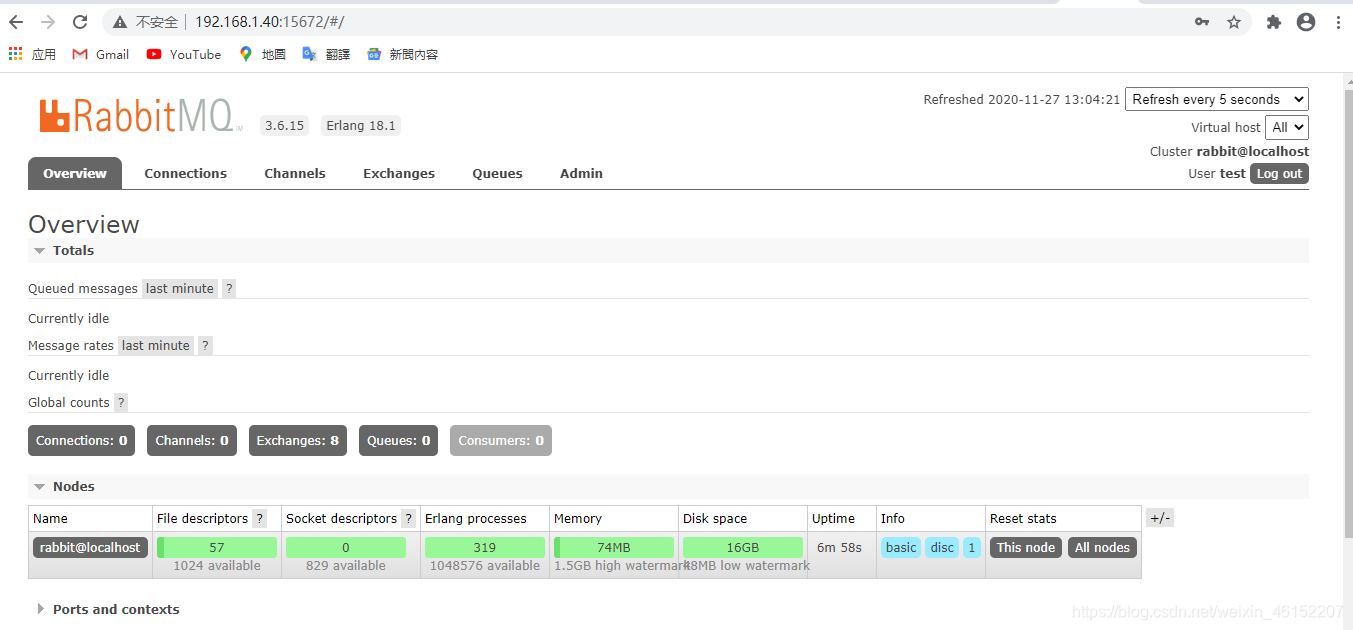Open the Chrome profile avatar
The image size is (1353, 630).
[1306, 22]
